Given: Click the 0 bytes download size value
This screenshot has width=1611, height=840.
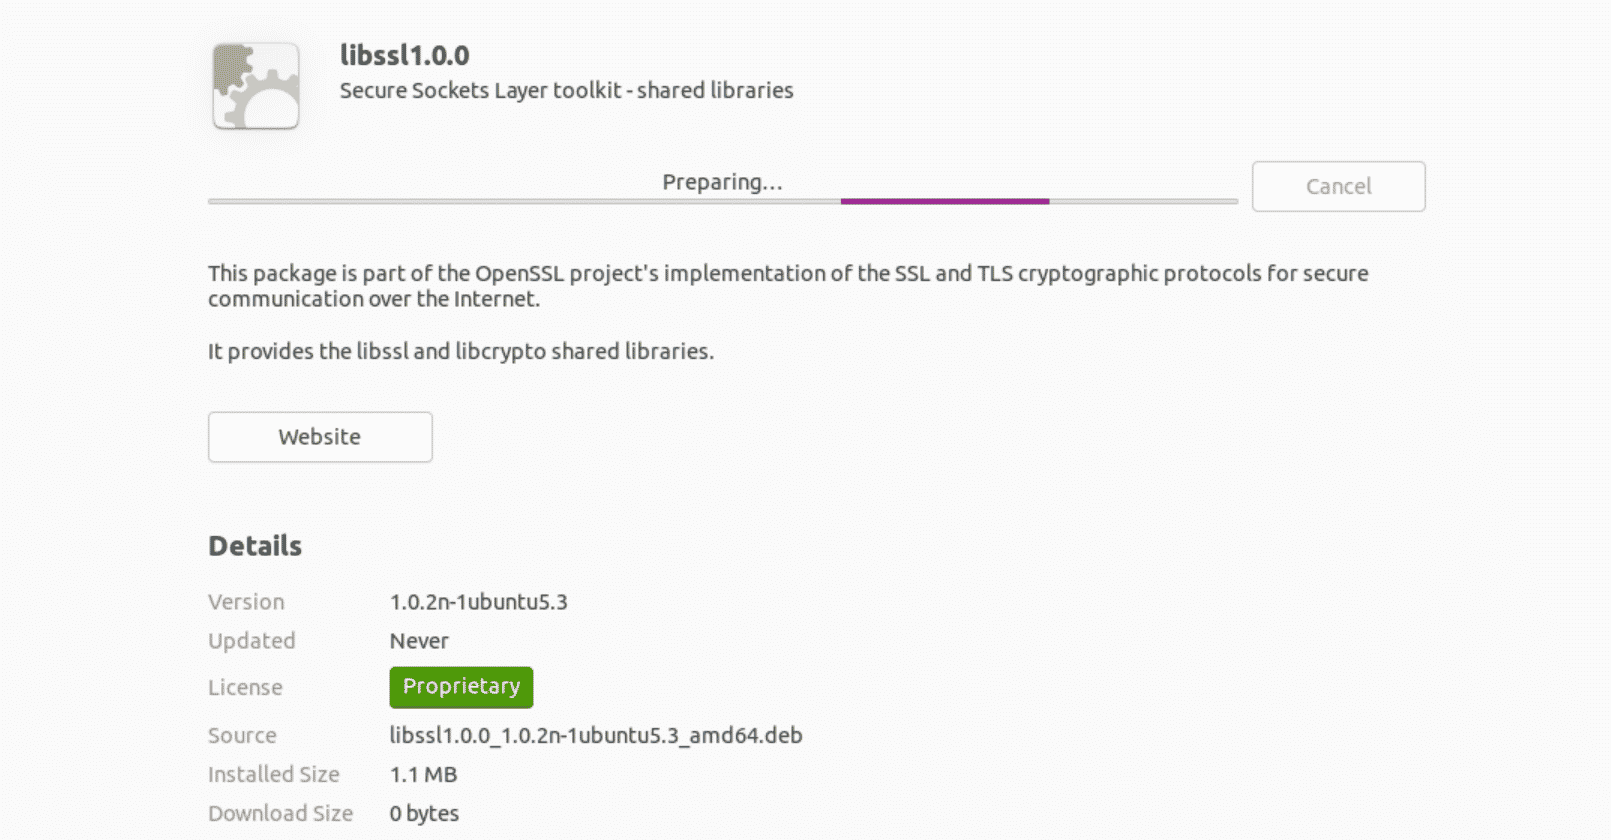Looking at the screenshot, I should (424, 813).
